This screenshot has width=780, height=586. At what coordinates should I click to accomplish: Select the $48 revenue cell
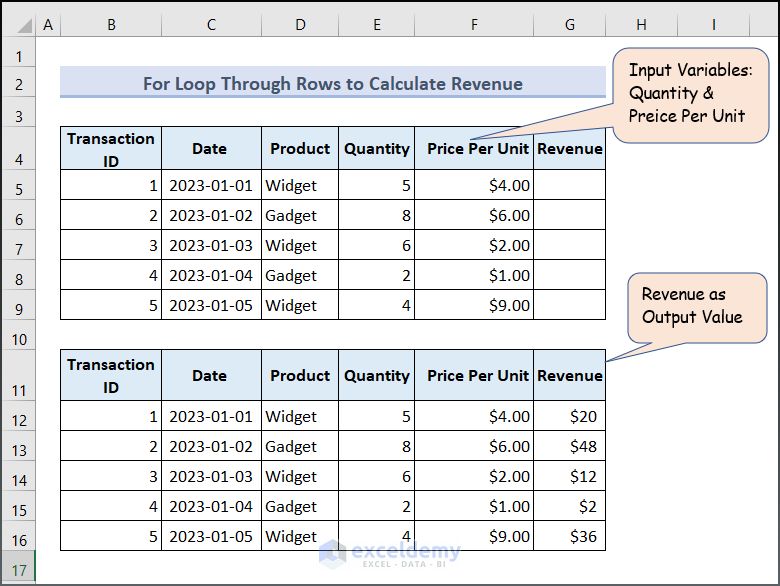(569, 446)
